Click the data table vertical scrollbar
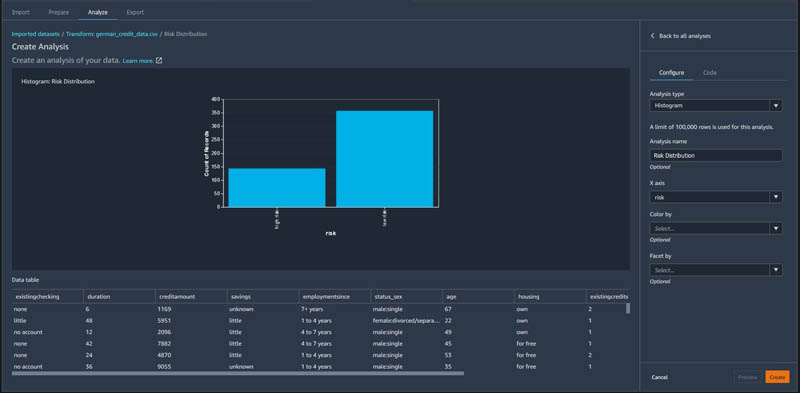The width and height of the screenshot is (800, 393). [628, 308]
